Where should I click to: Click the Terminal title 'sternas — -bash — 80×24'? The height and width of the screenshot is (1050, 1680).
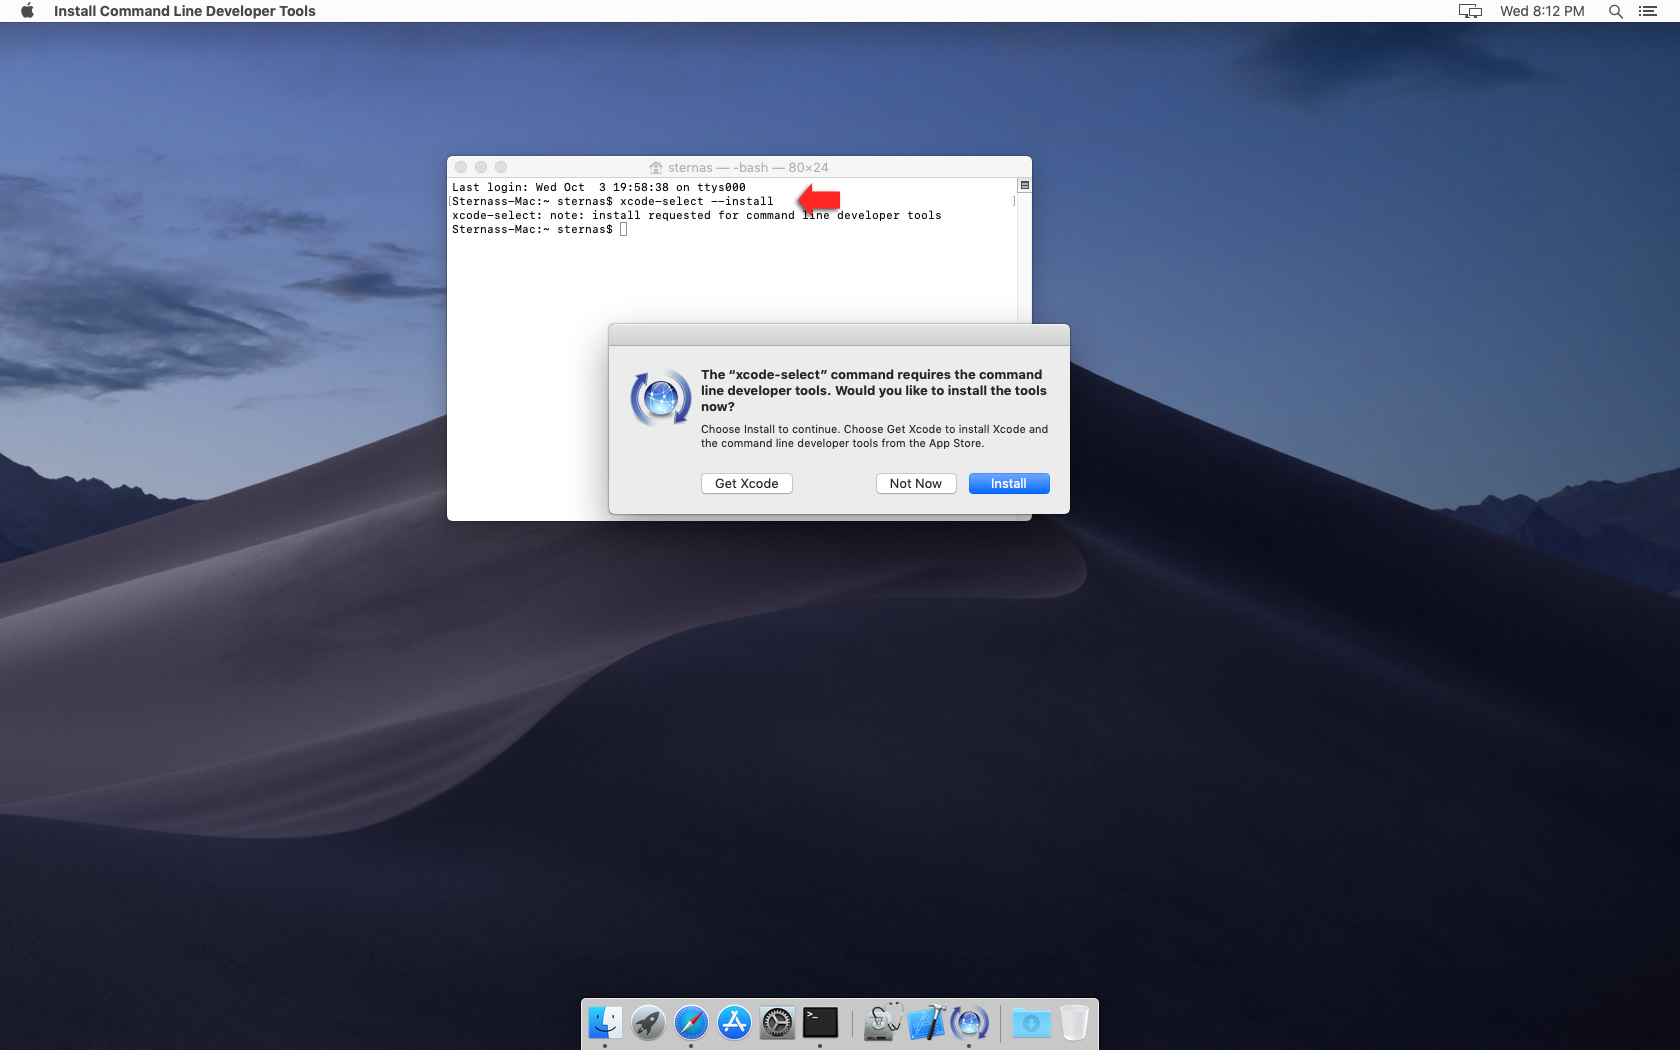(x=748, y=168)
